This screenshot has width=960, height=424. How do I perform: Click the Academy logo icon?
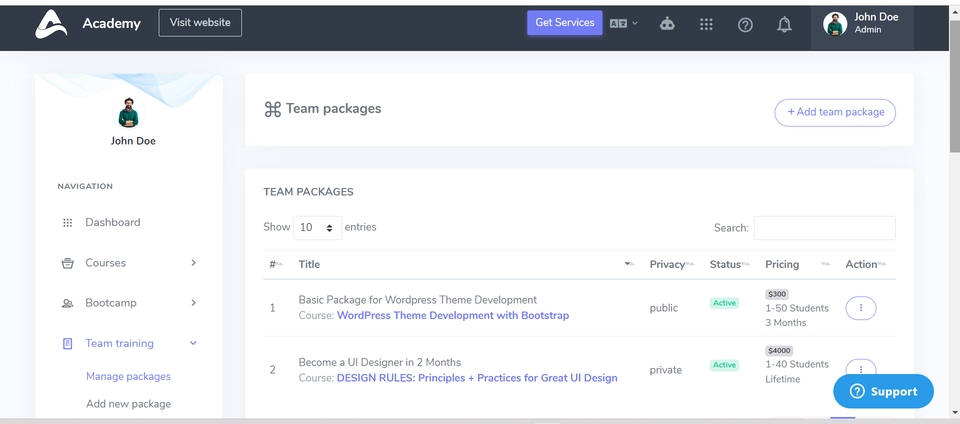coord(51,24)
